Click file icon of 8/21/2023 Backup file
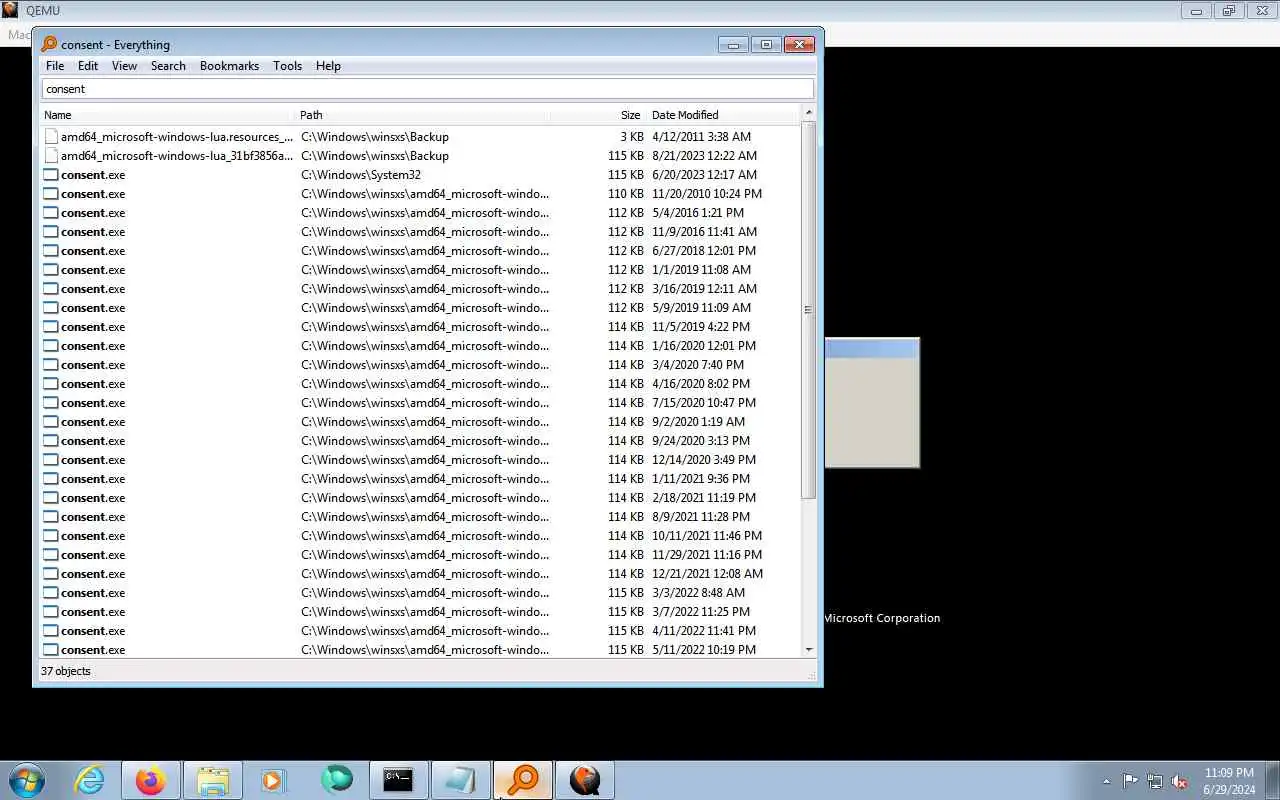The height and width of the screenshot is (800, 1280). click(x=51, y=155)
